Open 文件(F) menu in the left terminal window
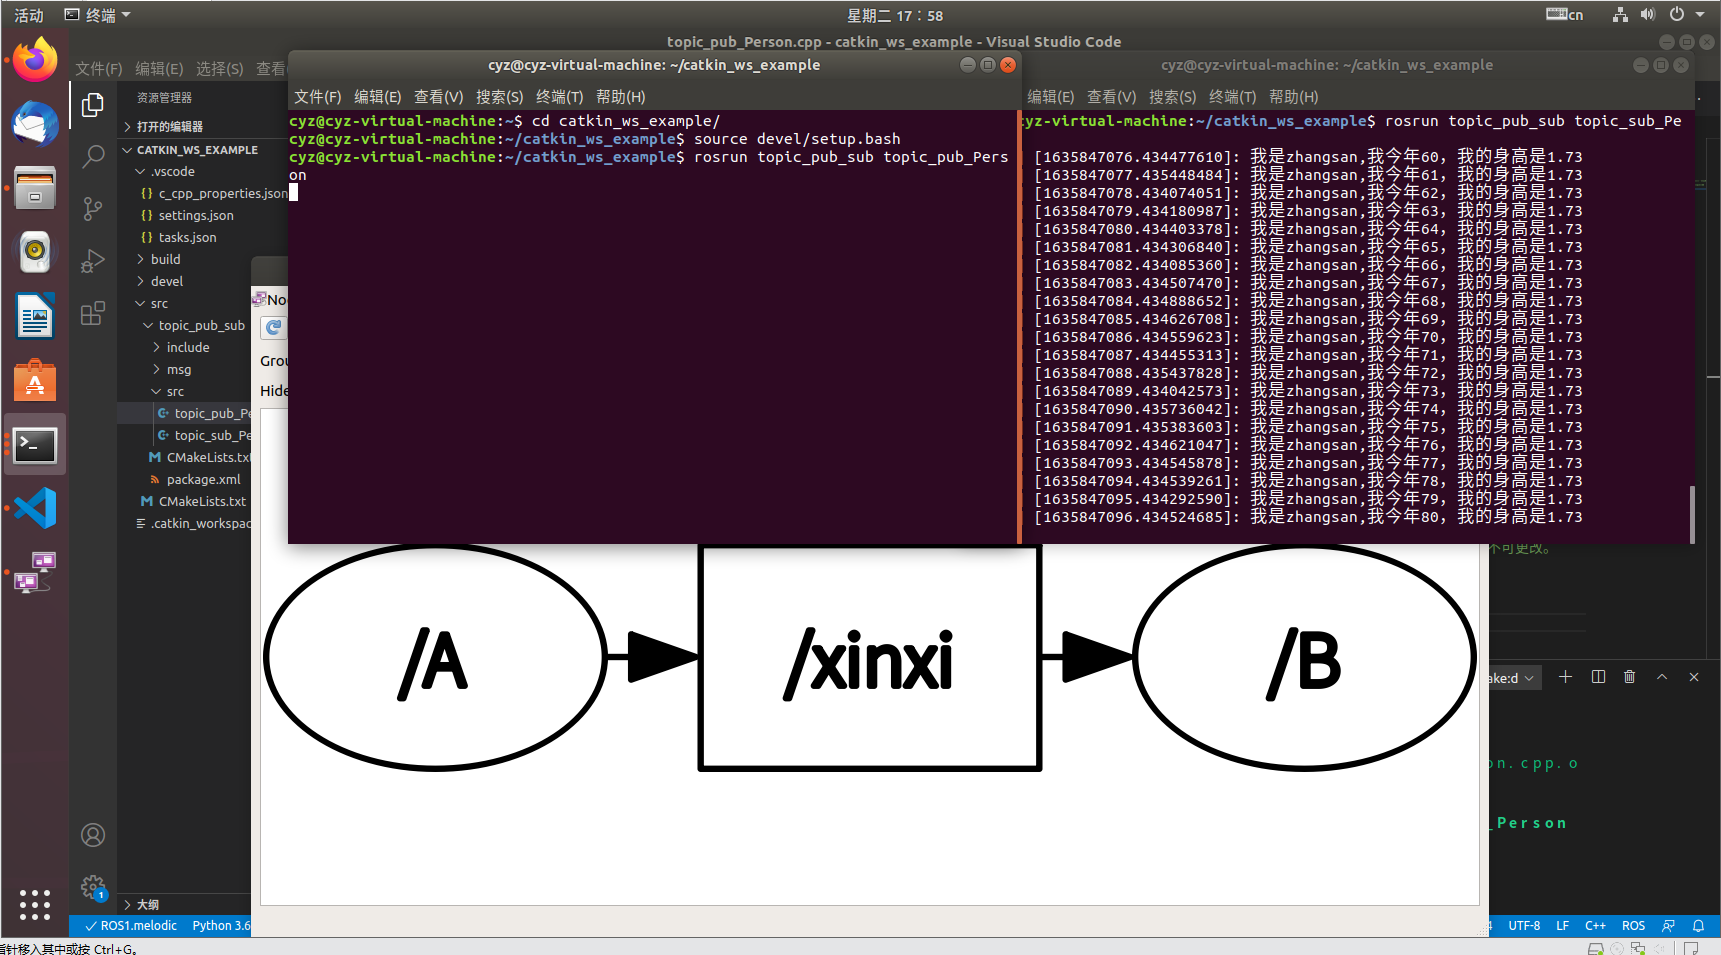 (x=318, y=97)
